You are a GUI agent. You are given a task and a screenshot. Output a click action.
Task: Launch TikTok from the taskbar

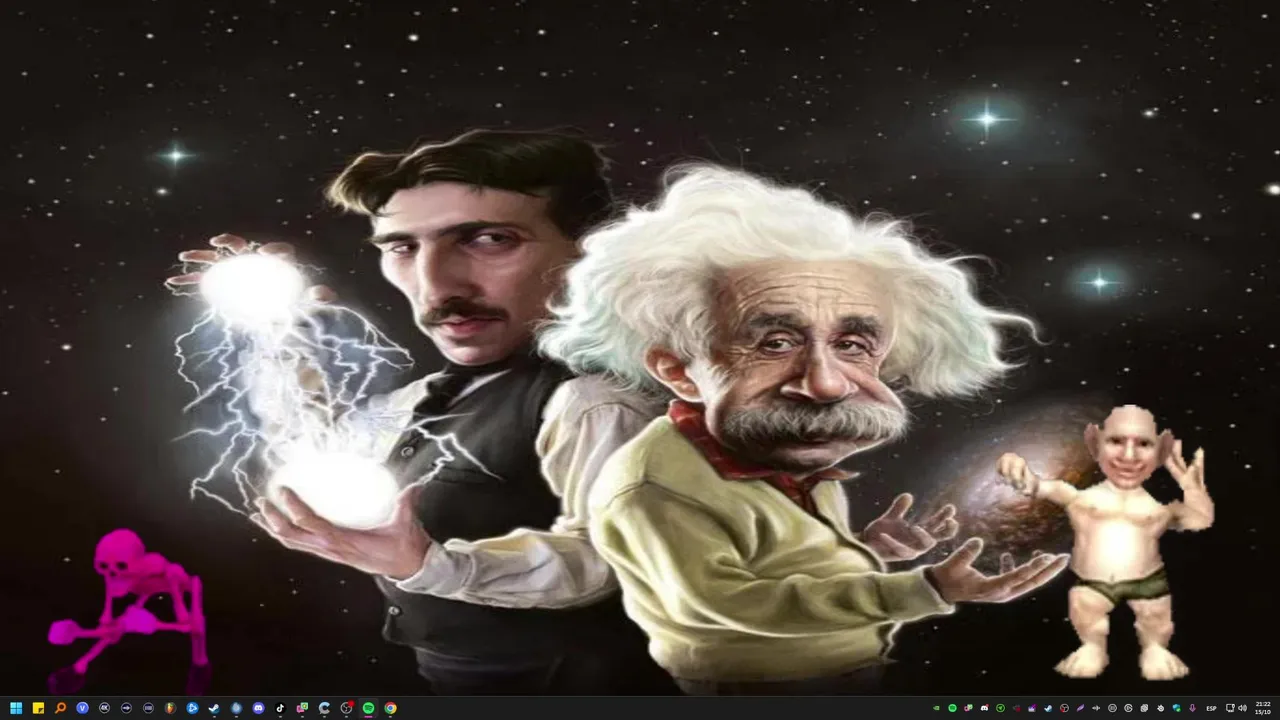pos(280,708)
